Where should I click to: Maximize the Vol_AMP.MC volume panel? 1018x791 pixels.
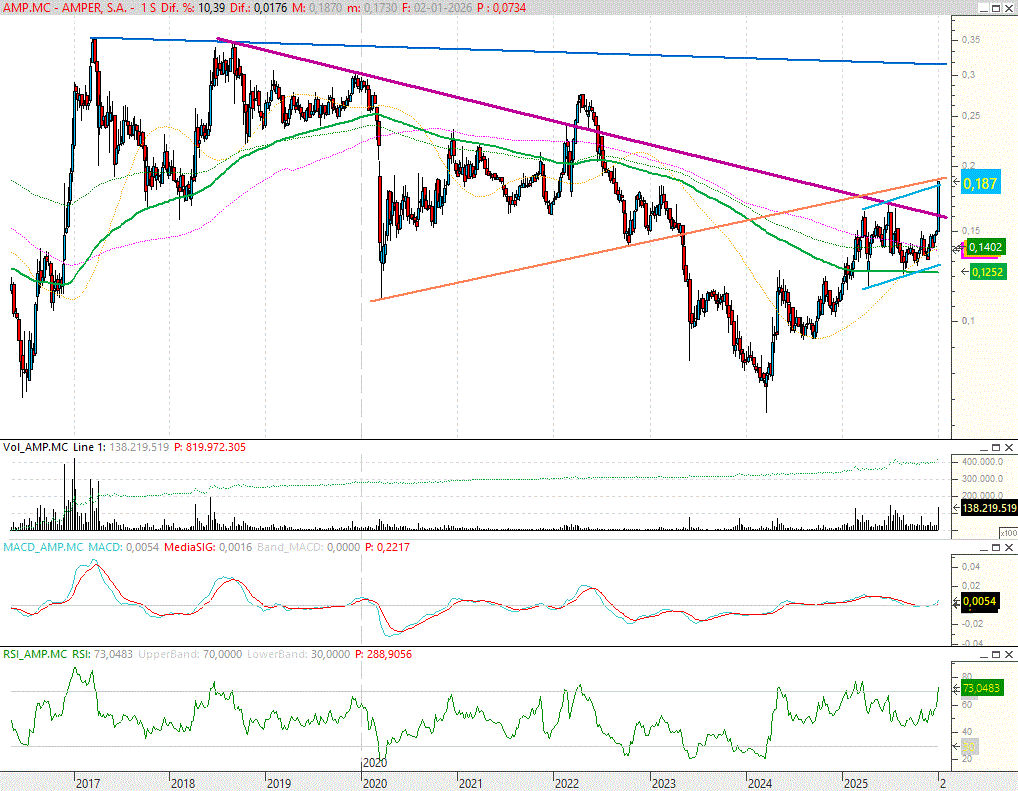[x=996, y=447]
